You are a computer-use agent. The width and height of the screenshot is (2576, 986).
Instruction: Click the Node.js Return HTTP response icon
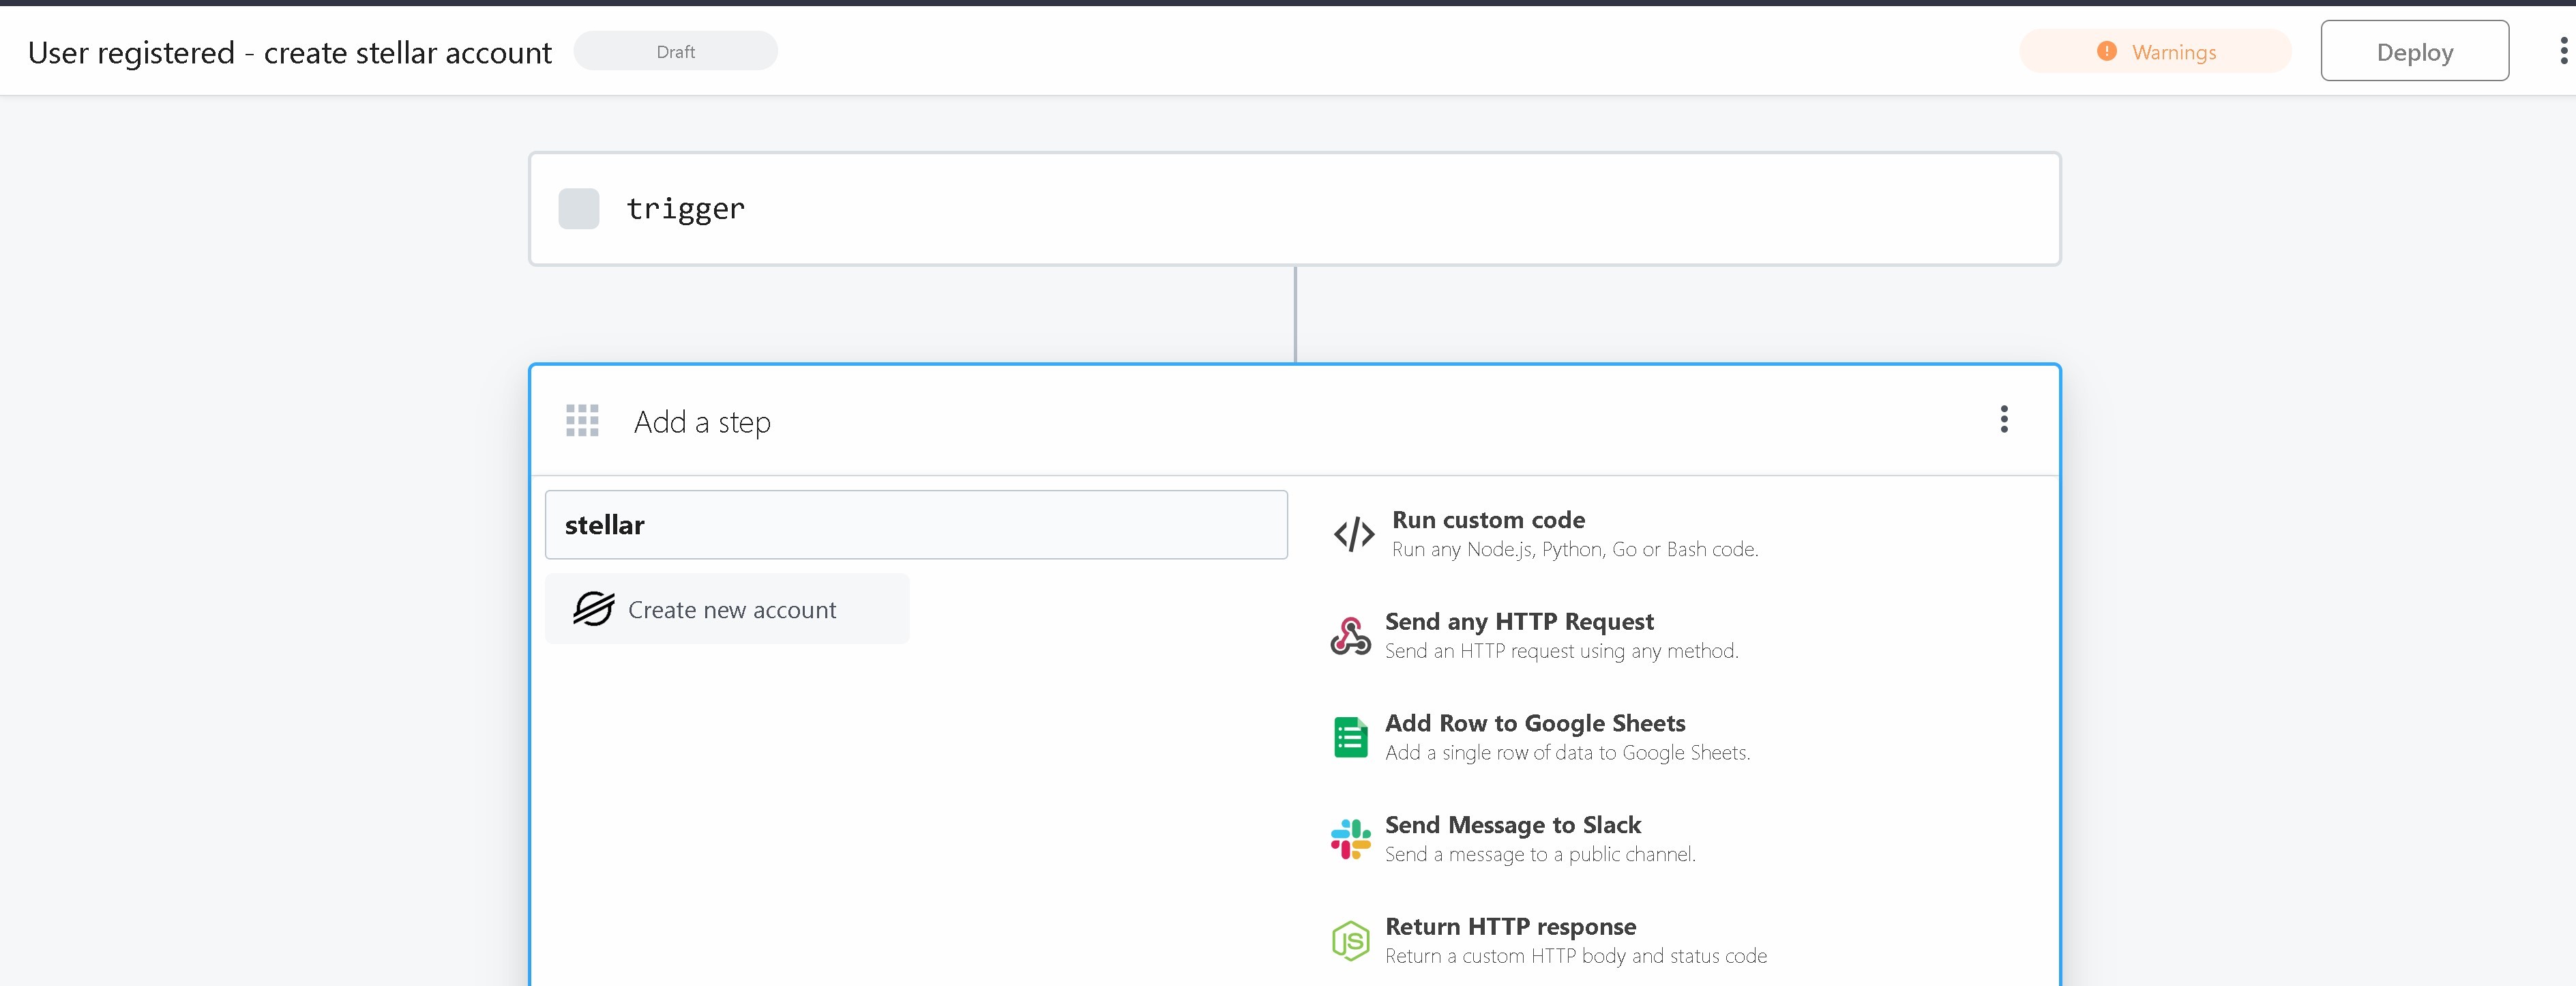pos(1350,940)
